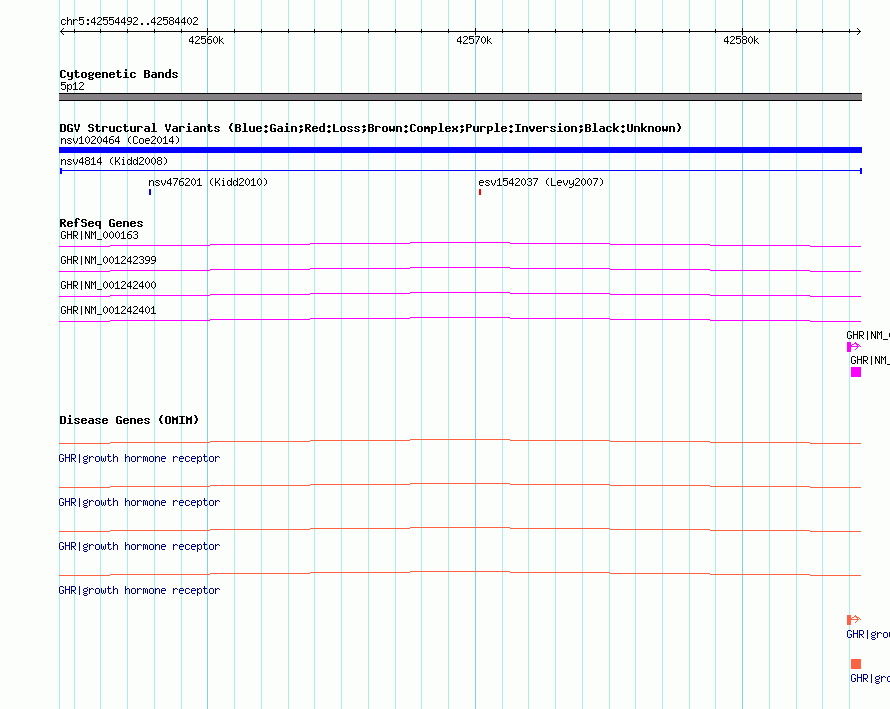Select the DGV Structural Variants track title
The width and height of the screenshot is (890, 709).
point(370,128)
